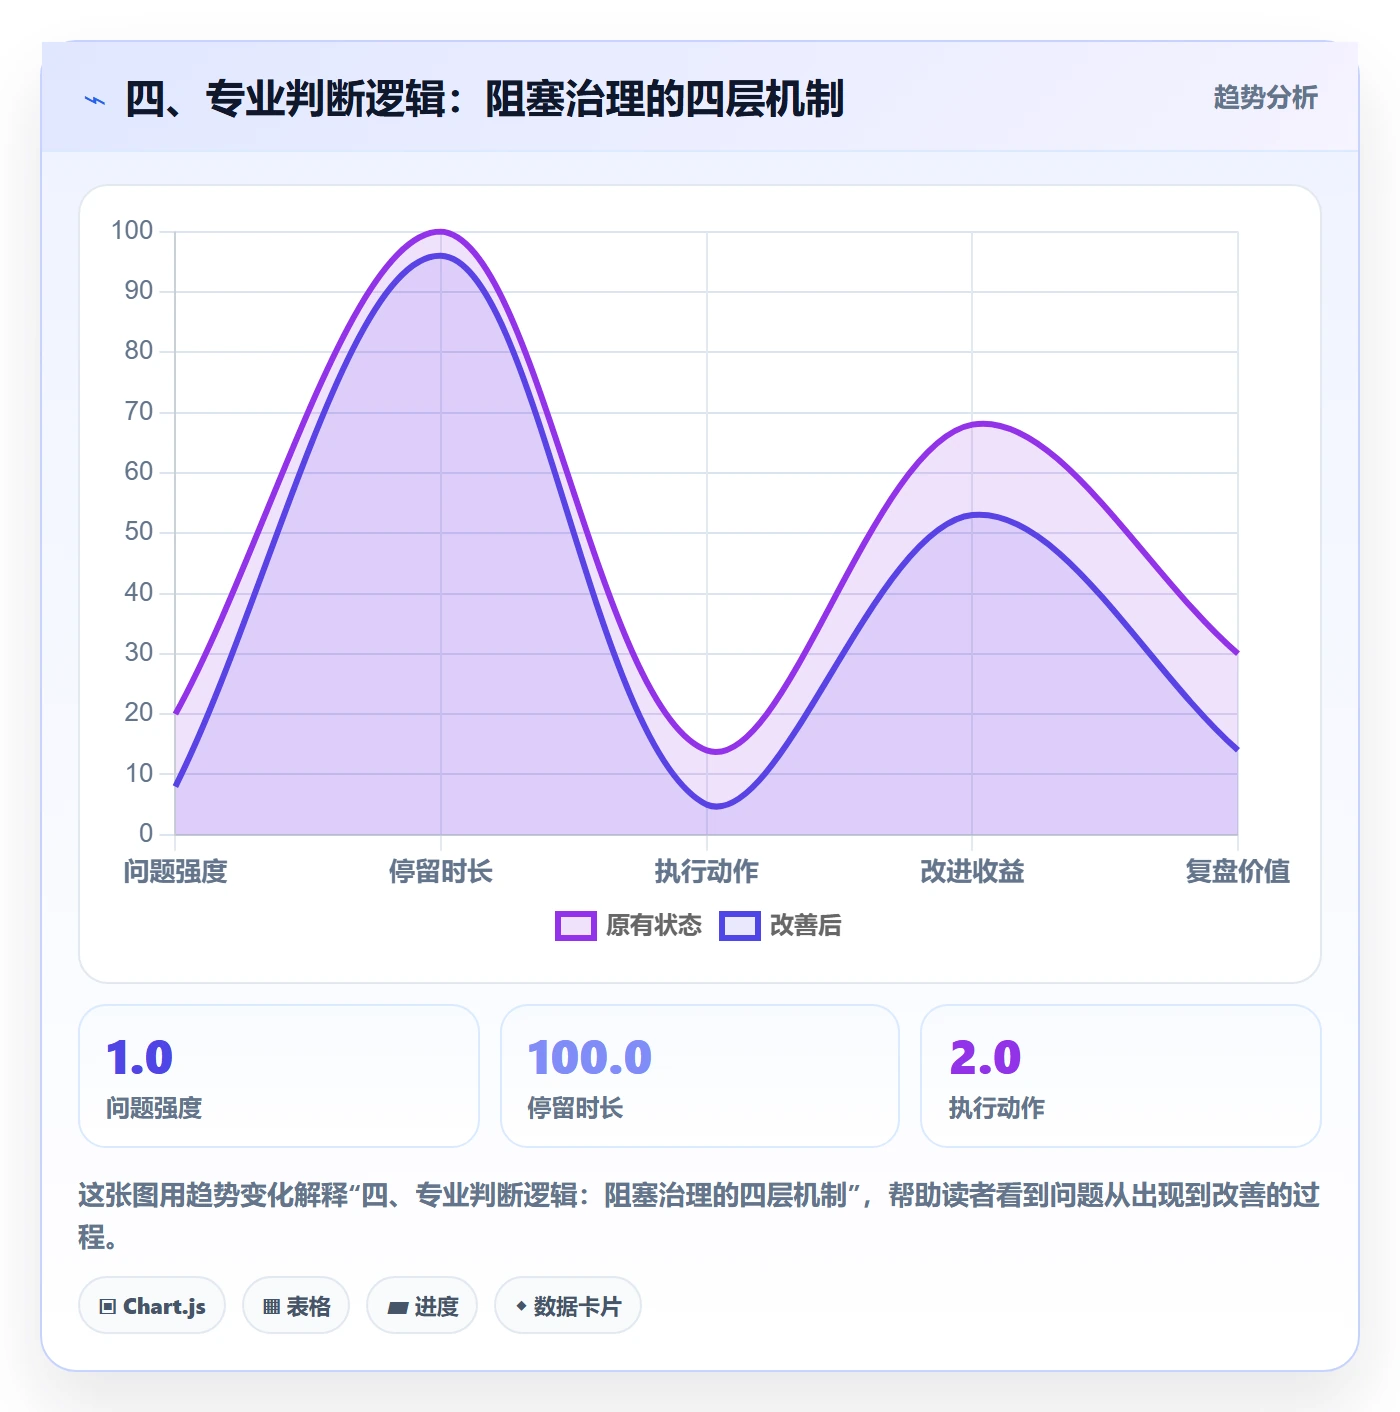Select the Chart.js tag
Image resolution: width=1400 pixels, height=1412 pixels.
pyautogui.click(x=152, y=1305)
